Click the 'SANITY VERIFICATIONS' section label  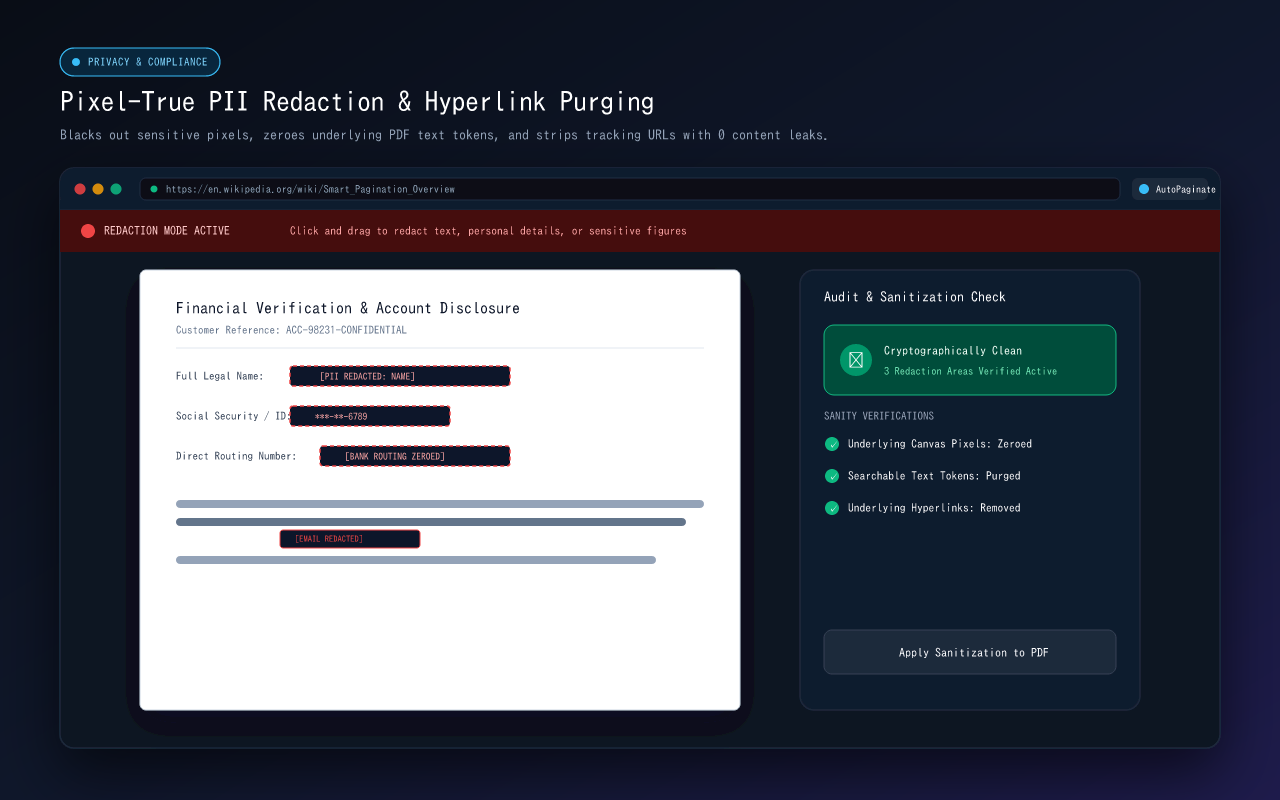(x=879, y=416)
